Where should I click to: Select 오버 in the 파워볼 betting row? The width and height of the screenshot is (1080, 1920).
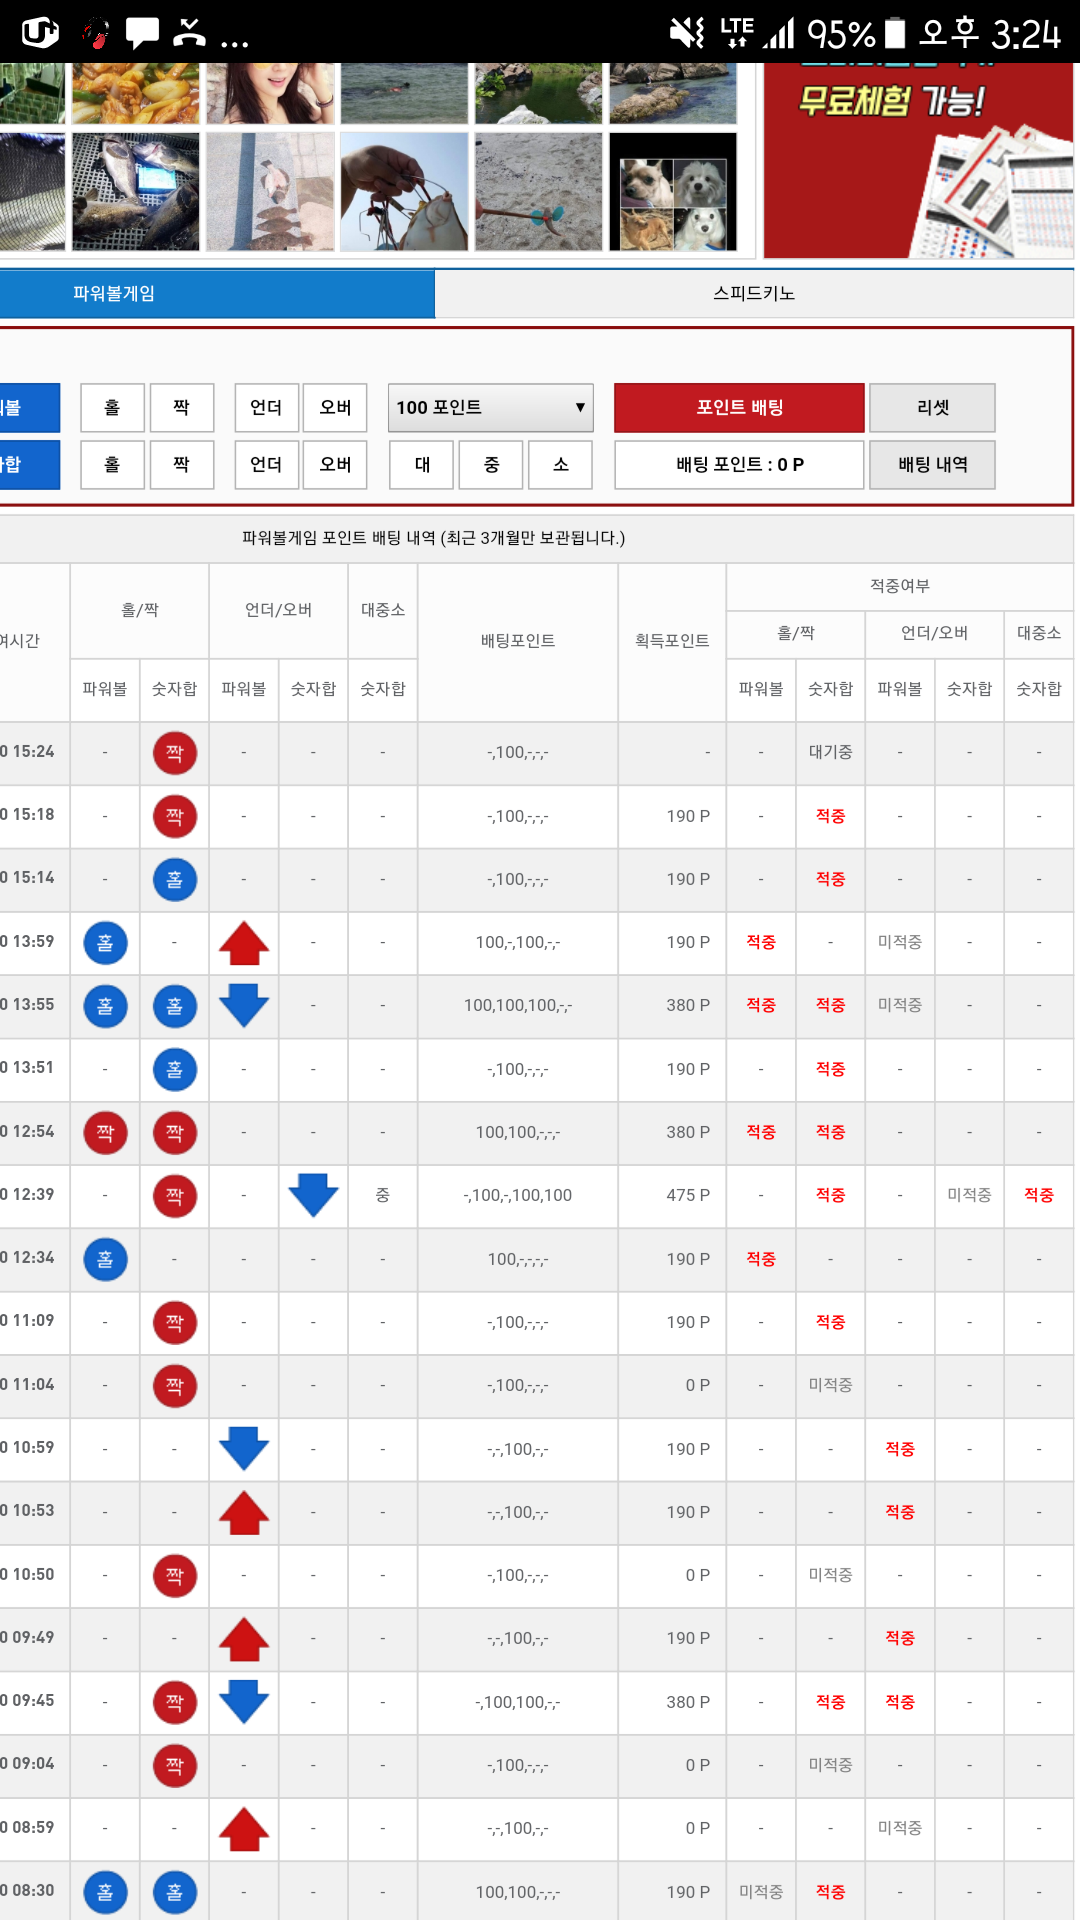[335, 408]
